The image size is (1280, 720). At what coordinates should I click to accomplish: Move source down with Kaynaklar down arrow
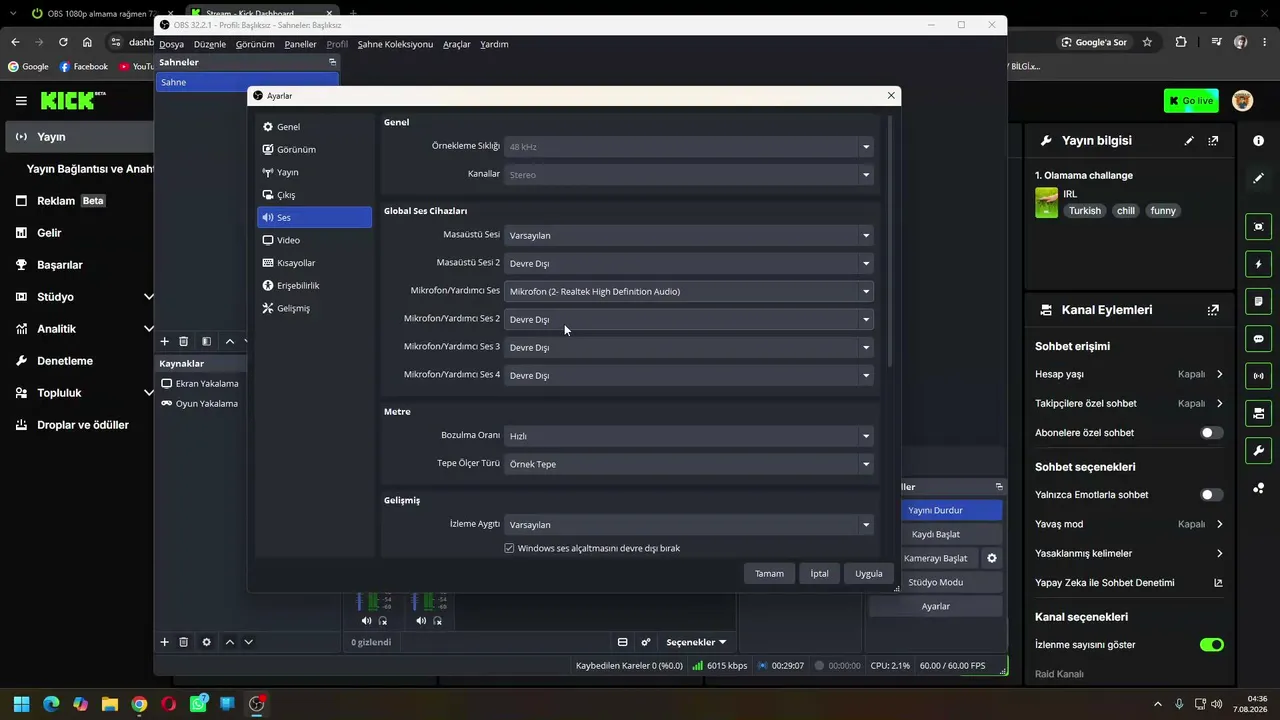point(248,642)
